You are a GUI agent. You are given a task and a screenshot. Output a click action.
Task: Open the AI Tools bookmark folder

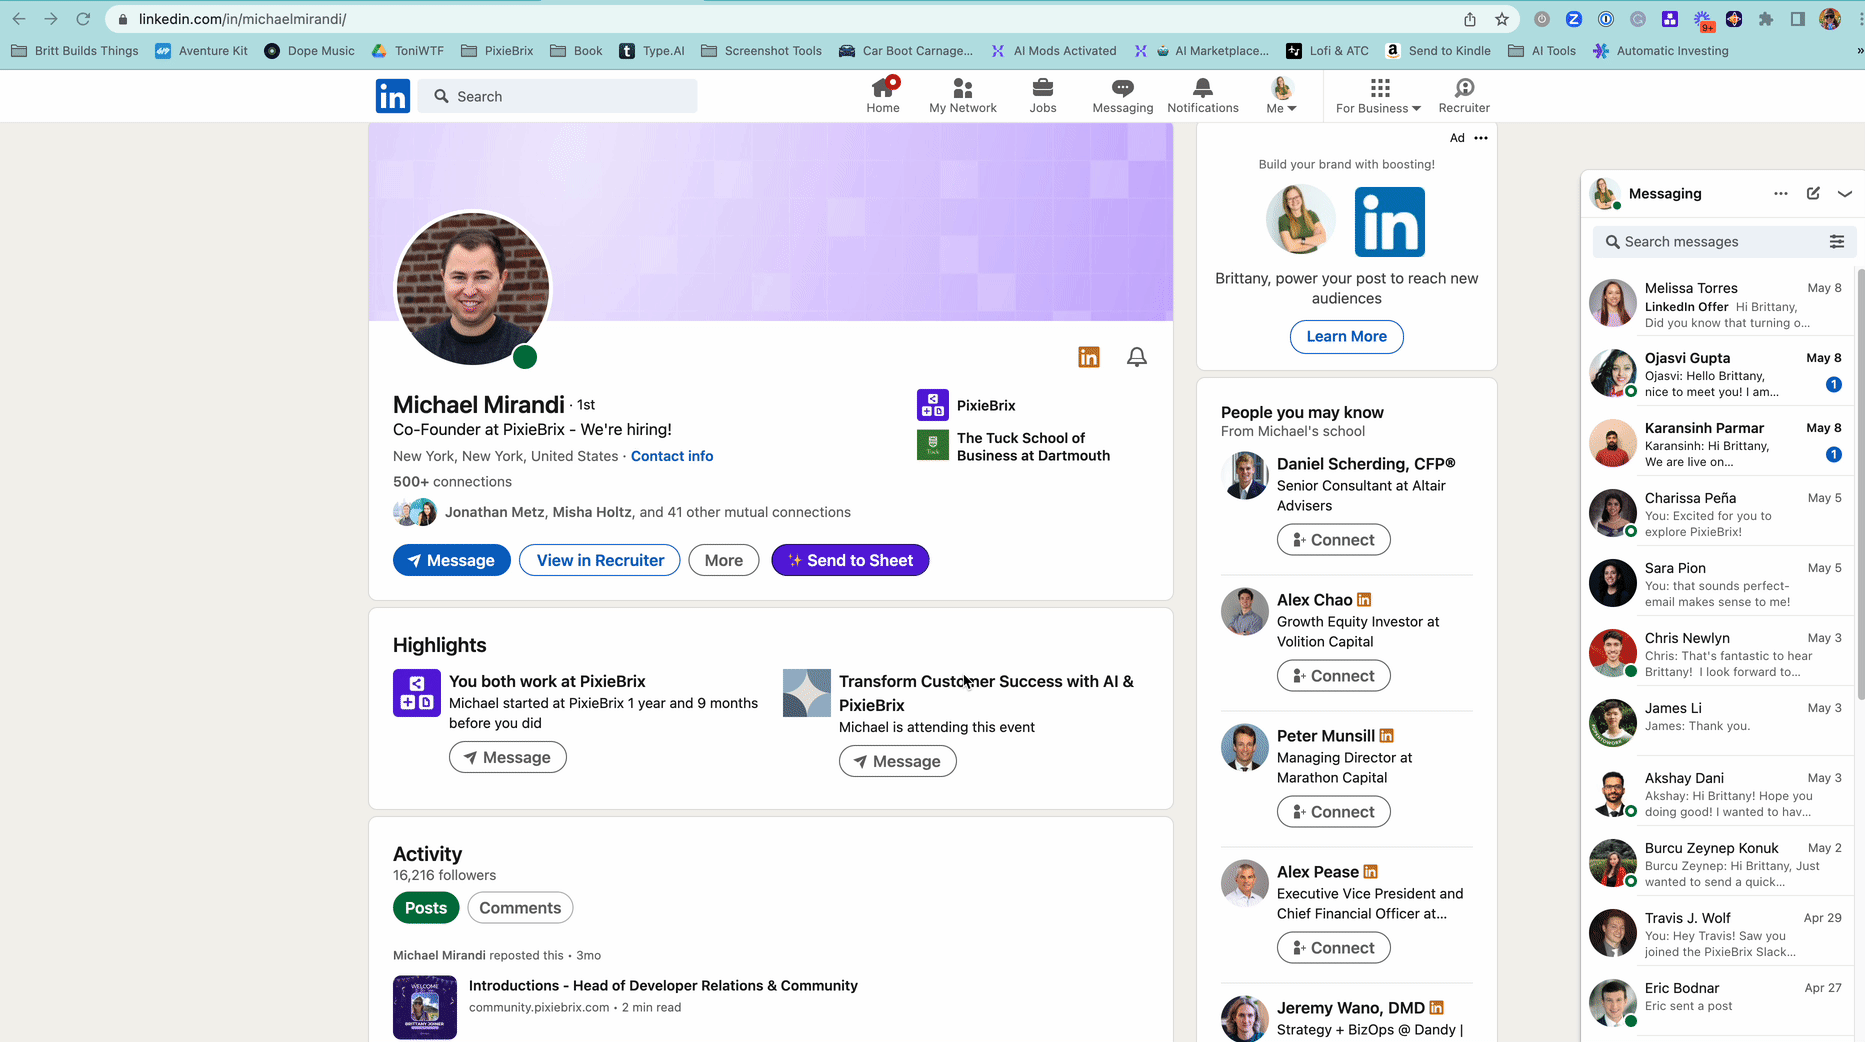(1541, 51)
